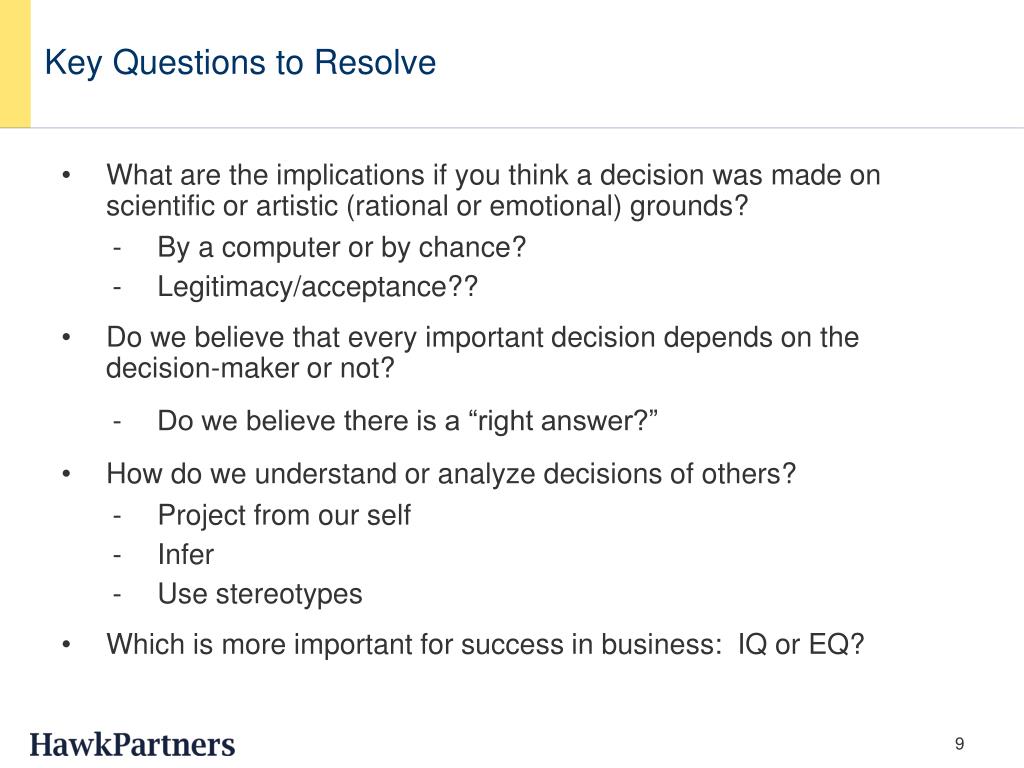Click the slide page number 9
Image resolution: width=1024 pixels, height=768 pixels.
click(x=959, y=744)
